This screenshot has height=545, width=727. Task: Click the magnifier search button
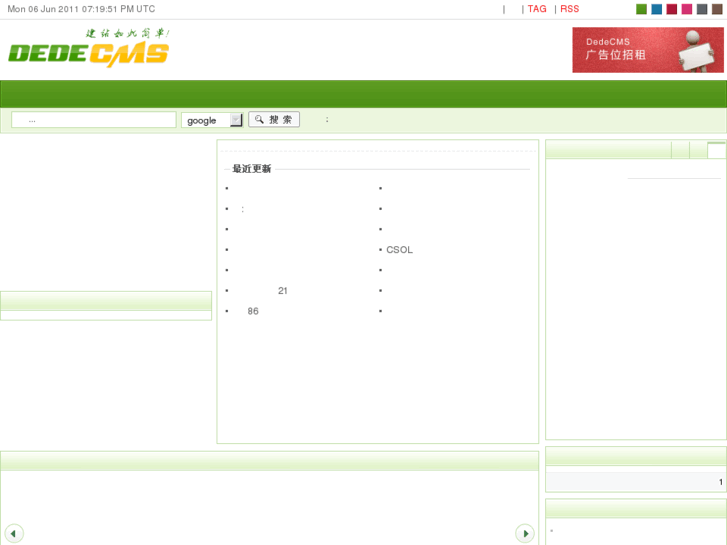(x=274, y=119)
